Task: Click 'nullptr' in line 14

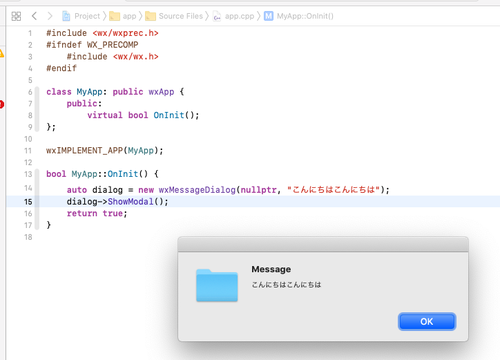Action: (x=259, y=190)
